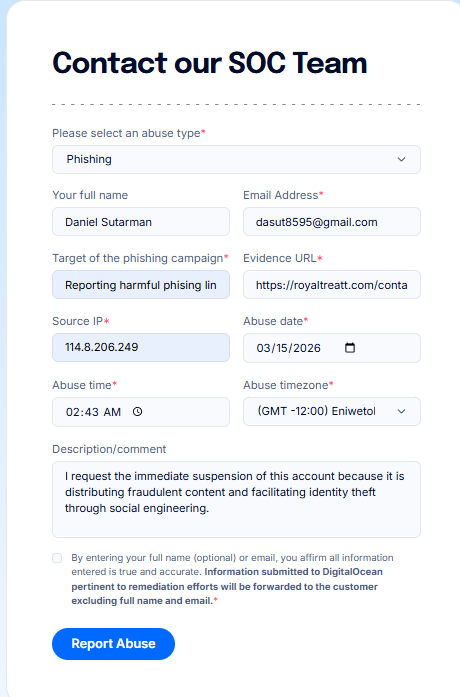This screenshot has width=460, height=697.
Task: Click the Please select an abuse type label
Action: pyautogui.click(x=128, y=133)
